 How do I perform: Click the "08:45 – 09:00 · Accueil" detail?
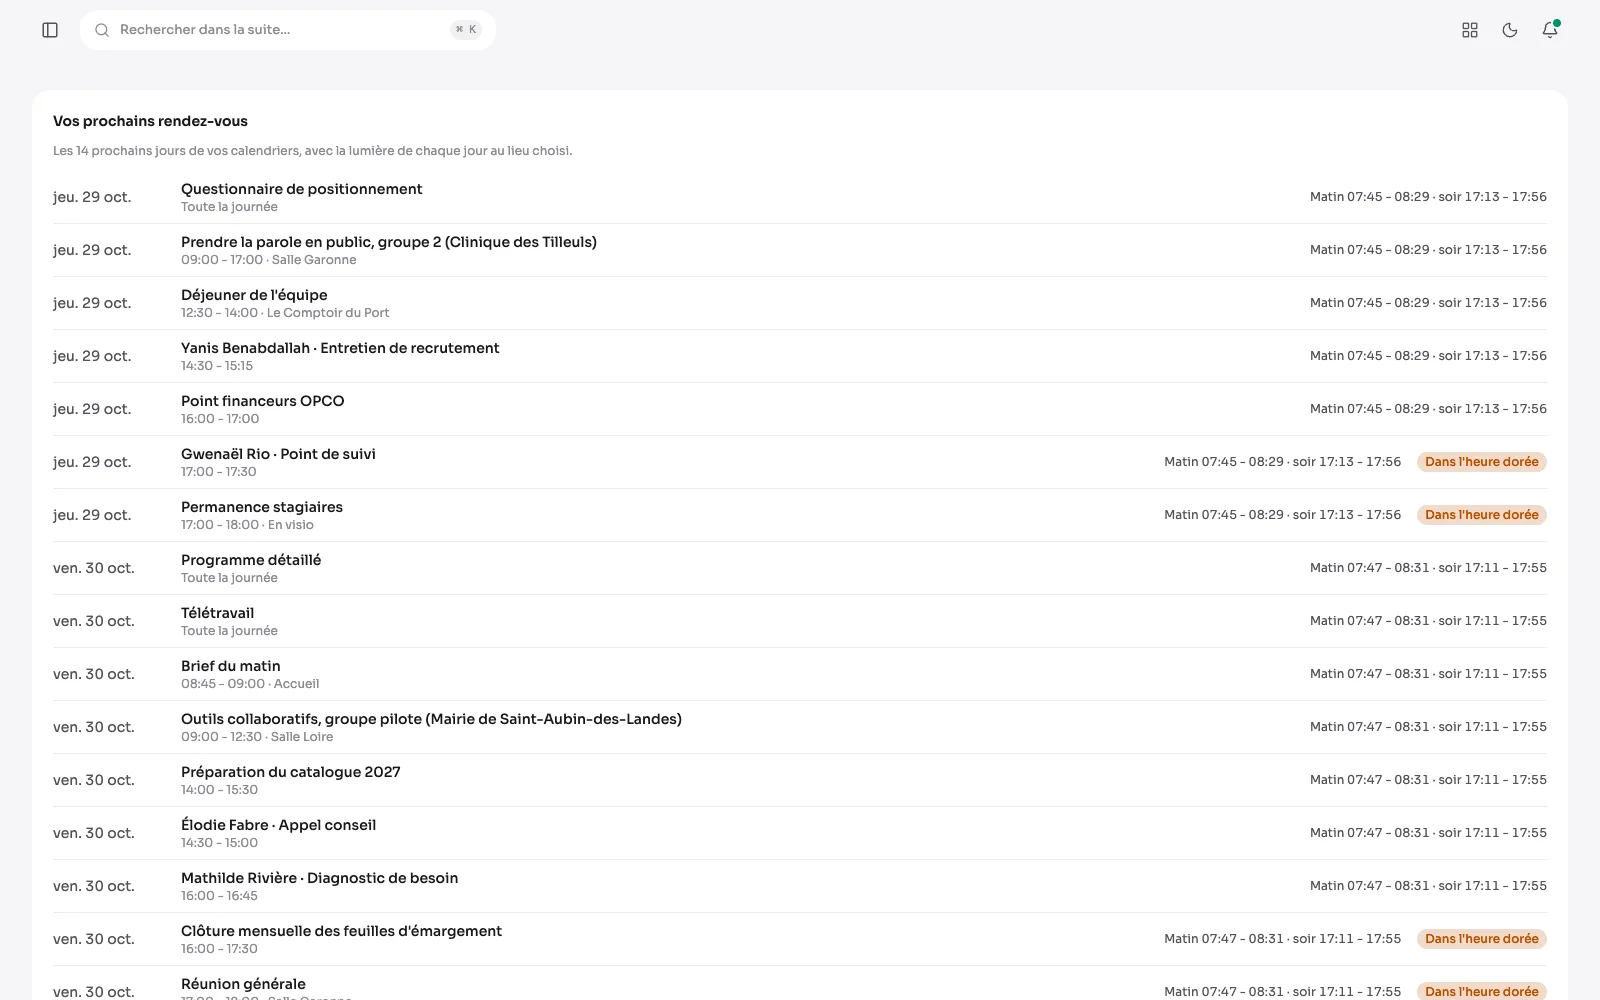pos(250,684)
